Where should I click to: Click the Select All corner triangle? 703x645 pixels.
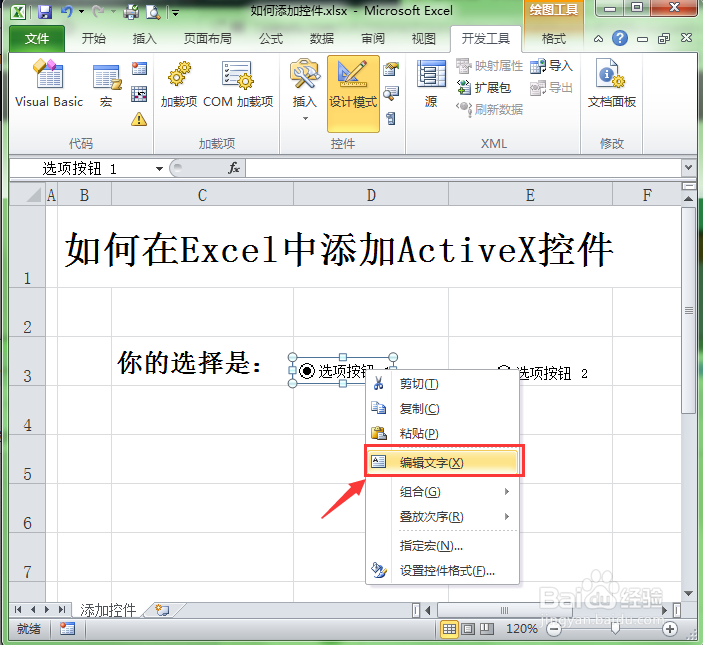(28, 195)
